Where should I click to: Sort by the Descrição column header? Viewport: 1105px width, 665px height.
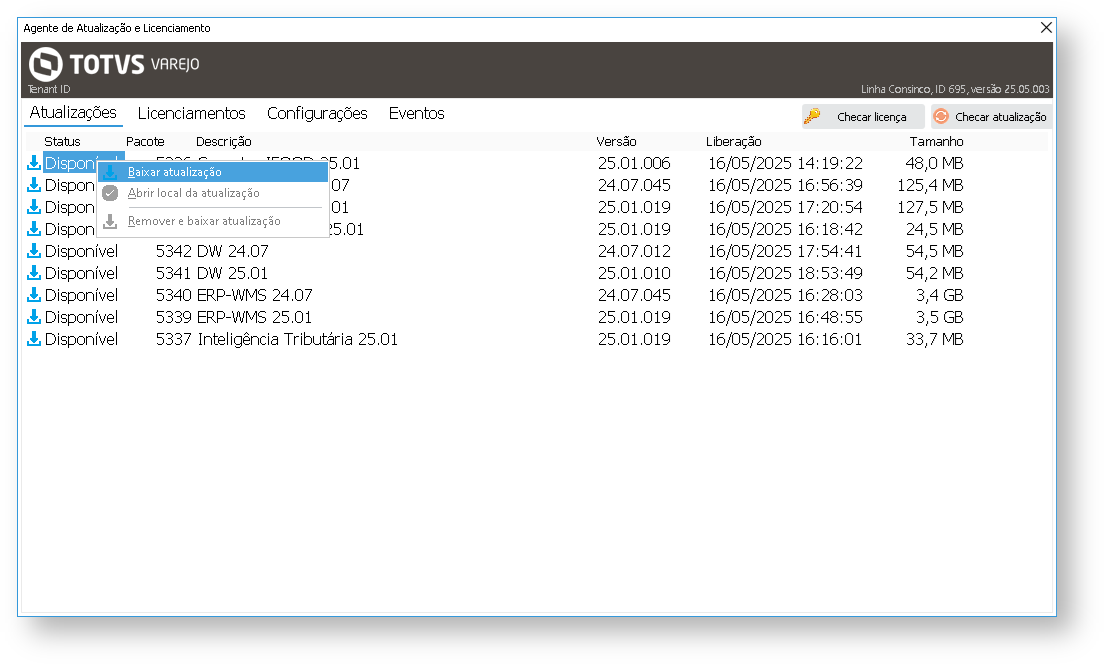[x=223, y=142]
